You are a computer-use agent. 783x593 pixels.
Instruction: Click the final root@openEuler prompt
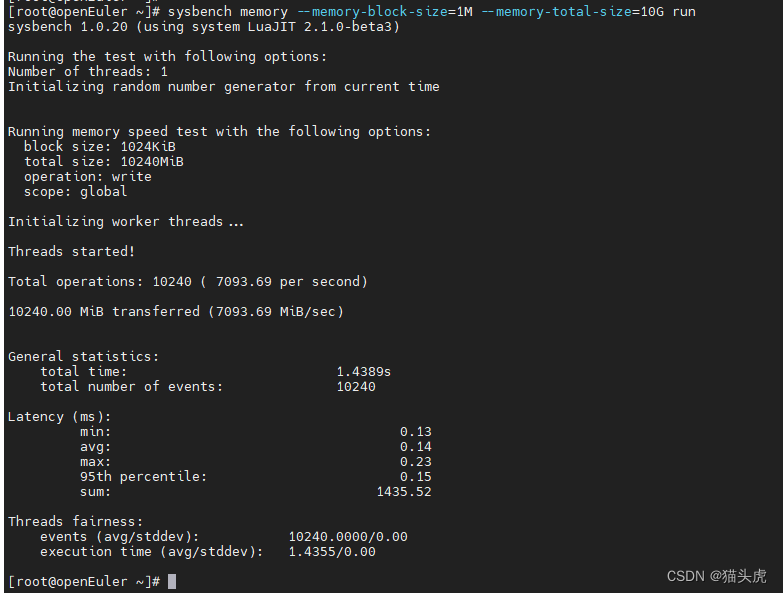tap(84, 582)
